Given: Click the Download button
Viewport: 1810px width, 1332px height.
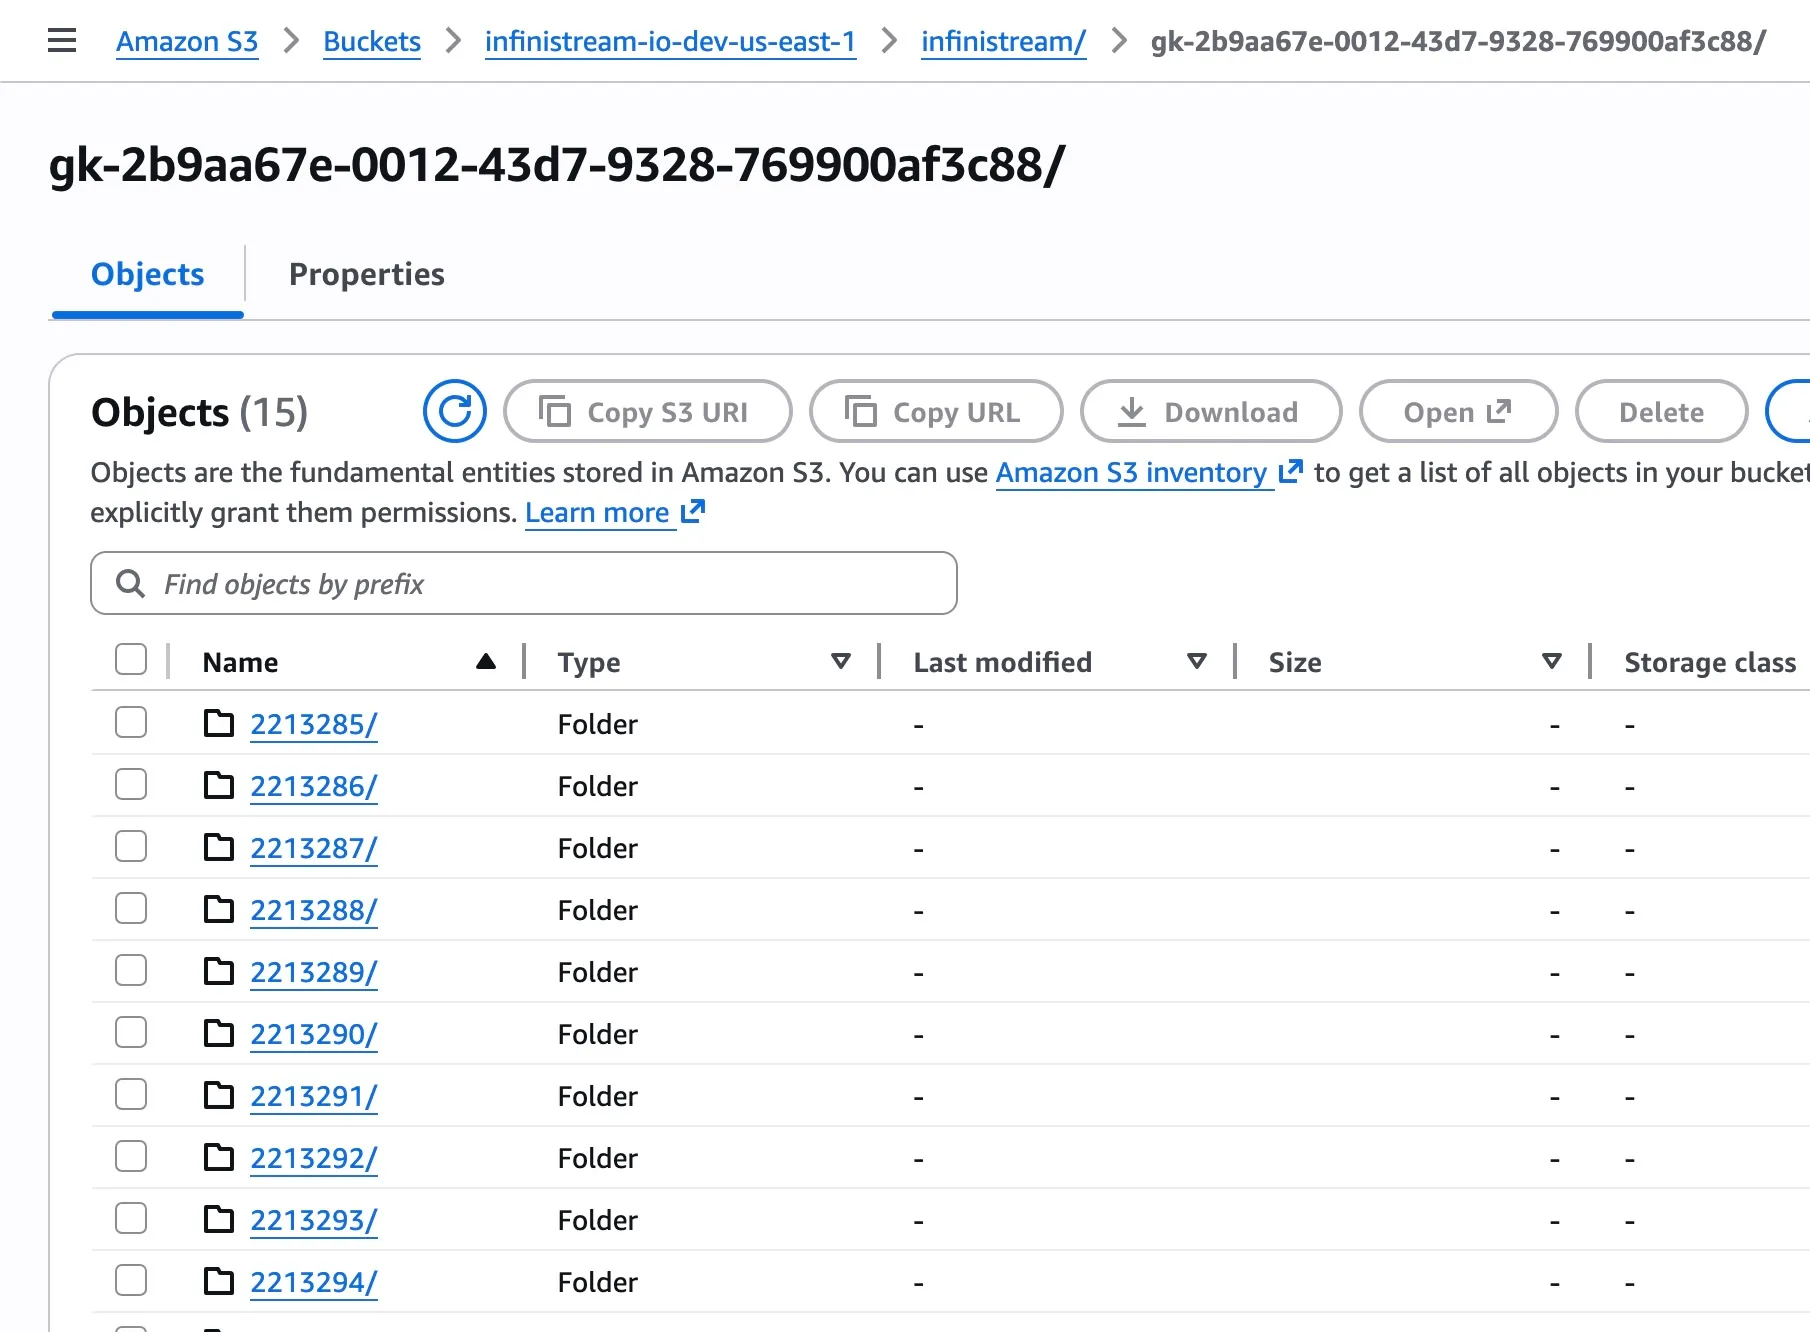Looking at the screenshot, I should click(x=1211, y=411).
